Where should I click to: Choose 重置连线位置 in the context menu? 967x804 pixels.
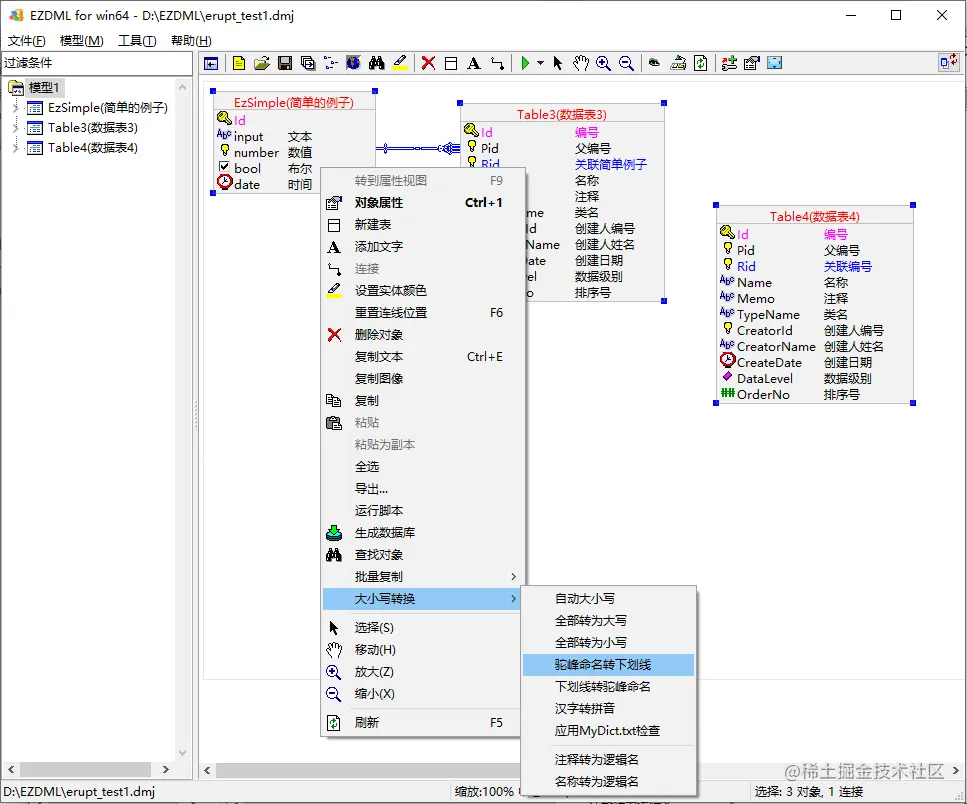coord(422,313)
